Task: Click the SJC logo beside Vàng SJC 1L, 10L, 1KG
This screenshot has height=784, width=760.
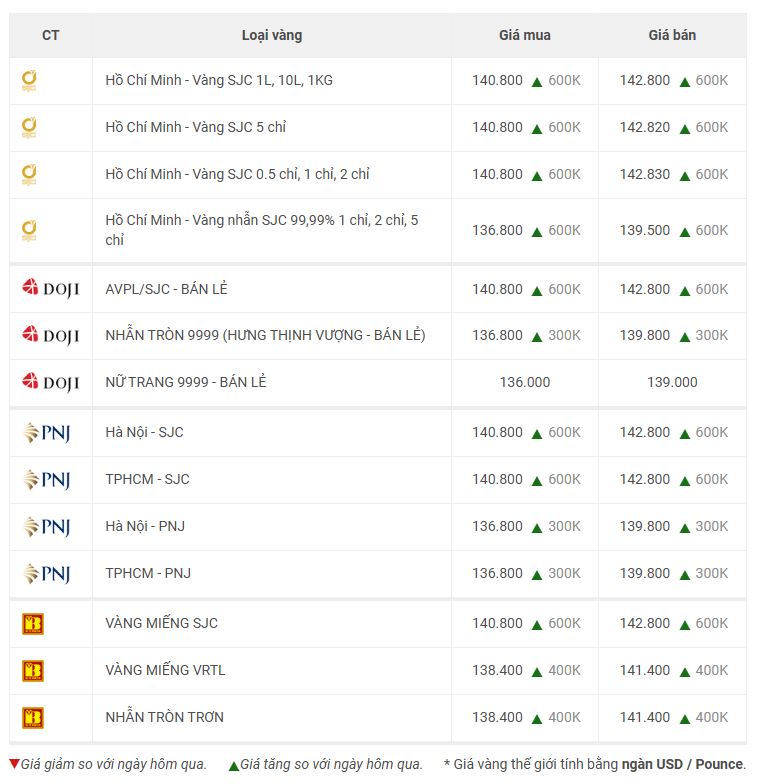Action: [30, 81]
